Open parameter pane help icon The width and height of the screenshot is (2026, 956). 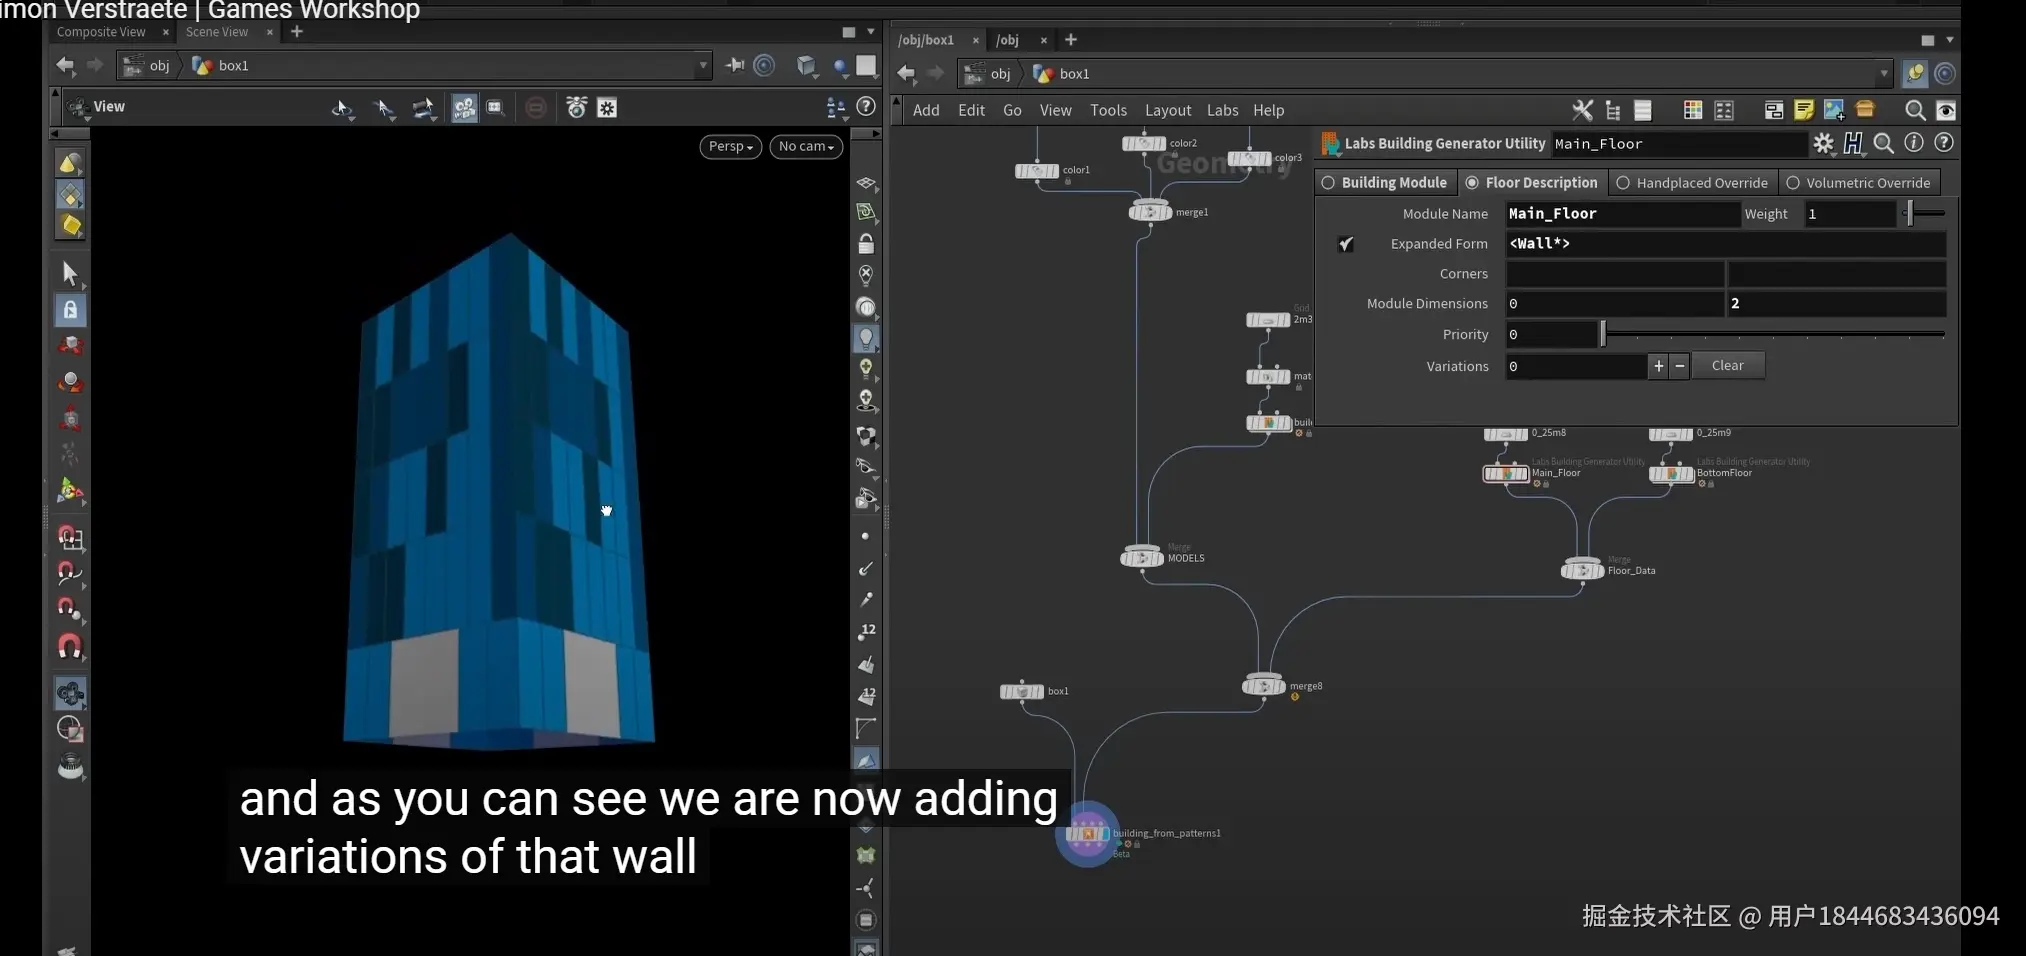[1944, 143]
